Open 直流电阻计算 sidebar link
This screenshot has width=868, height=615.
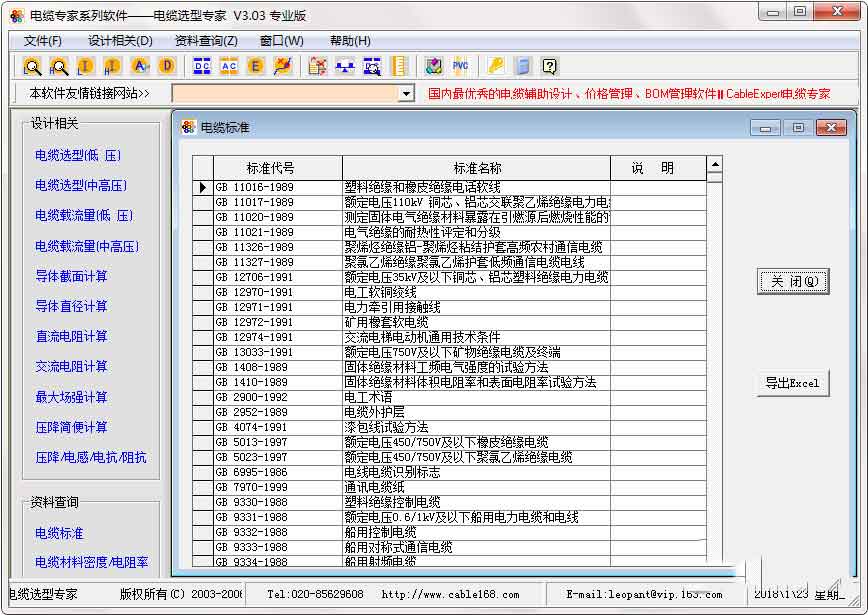pos(71,337)
